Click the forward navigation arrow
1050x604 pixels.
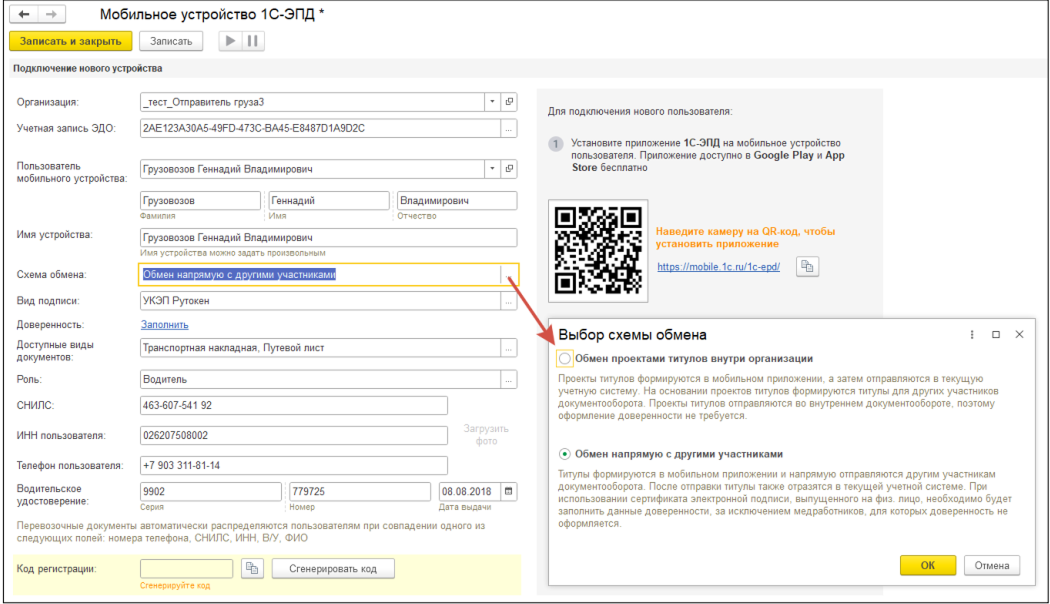(x=51, y=15)
